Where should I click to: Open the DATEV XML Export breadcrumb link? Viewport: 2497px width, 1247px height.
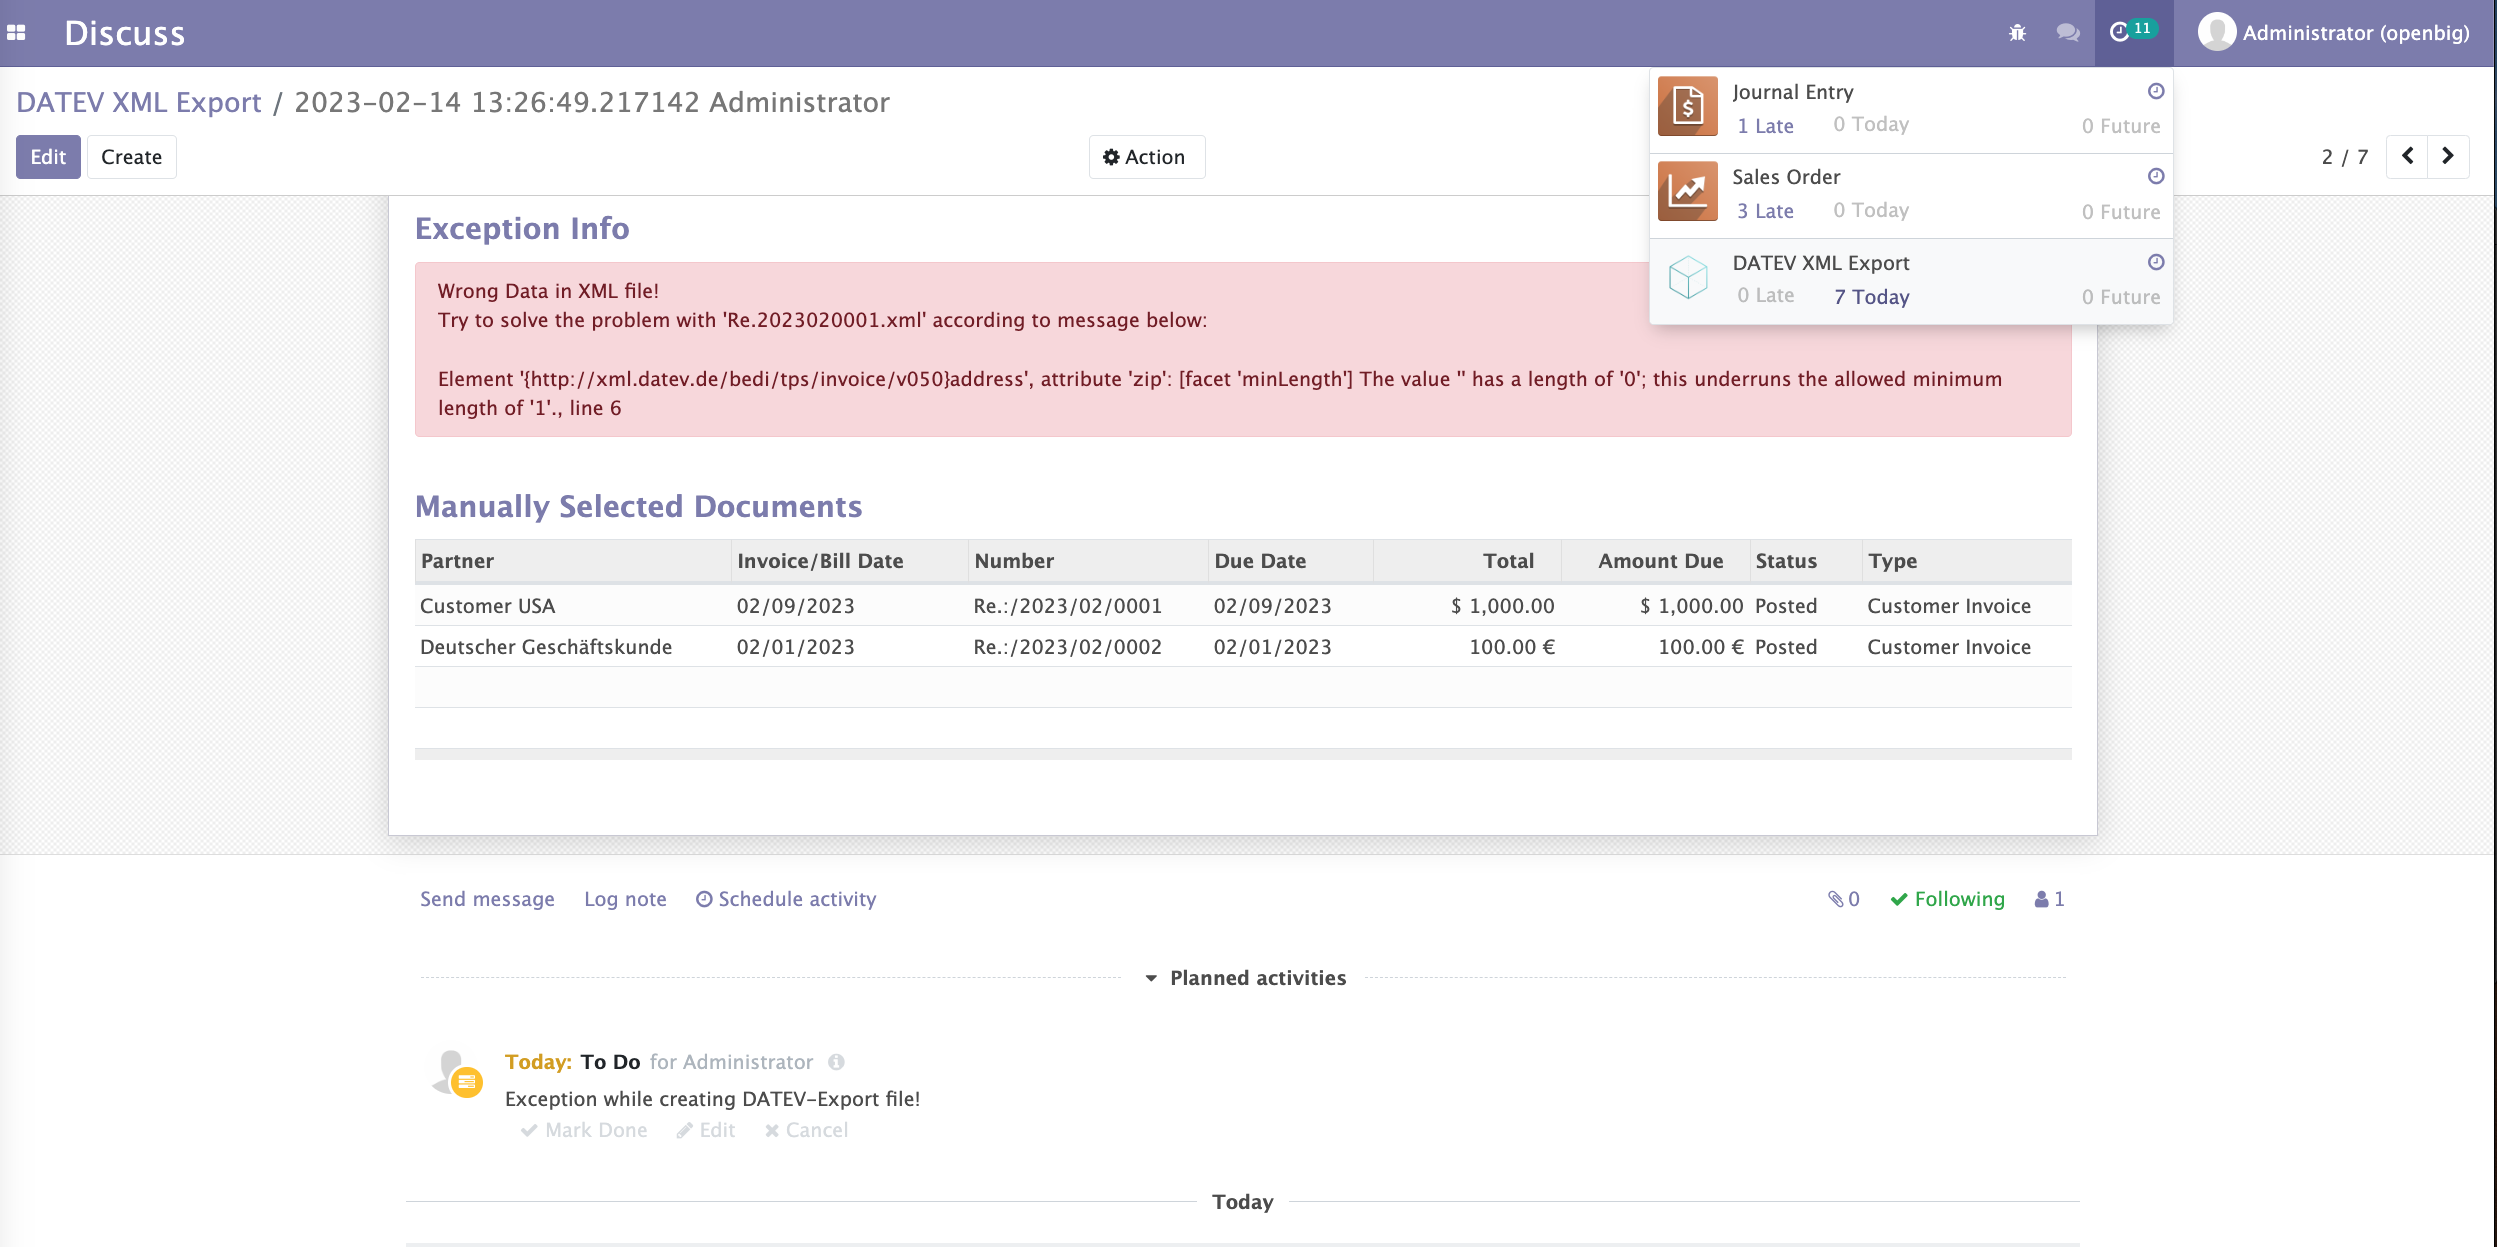point(139,102)
